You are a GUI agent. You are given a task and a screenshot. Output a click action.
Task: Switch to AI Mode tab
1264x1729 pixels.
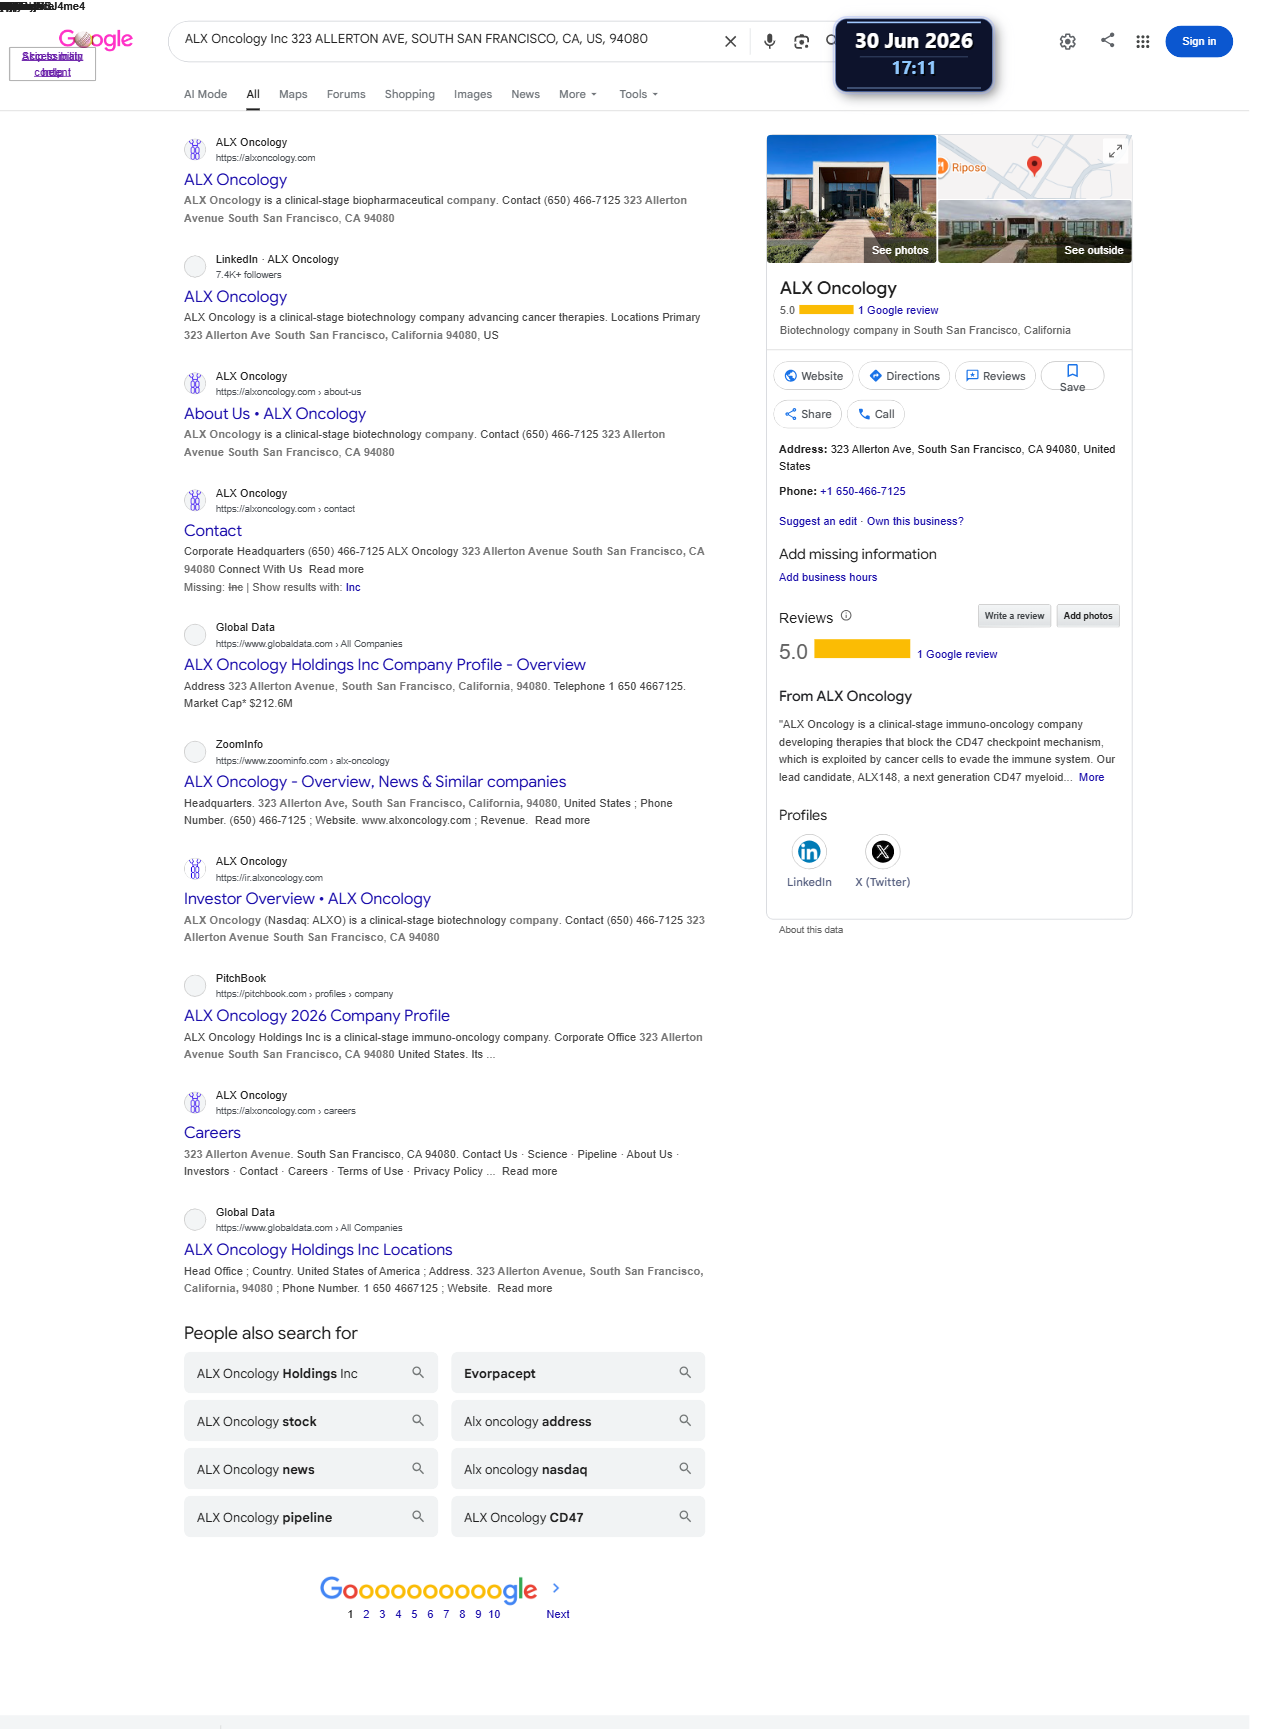[x=205, y=94]
